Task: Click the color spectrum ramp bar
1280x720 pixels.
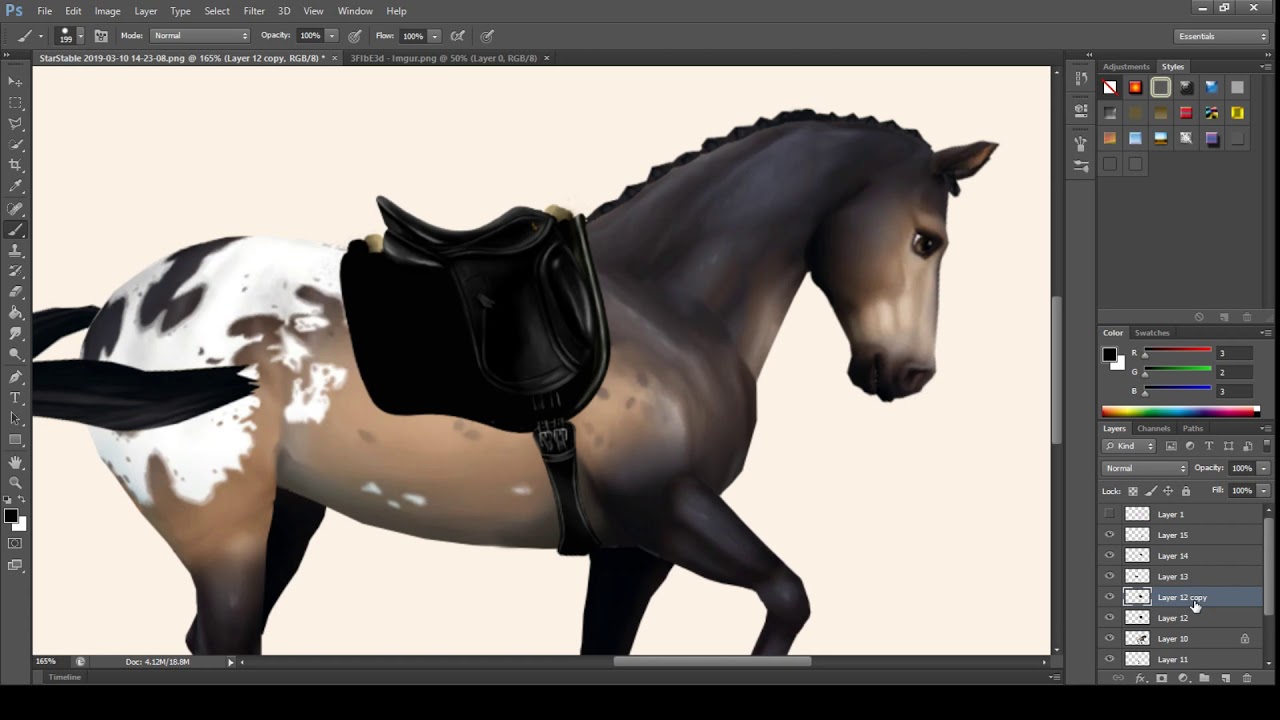Action: (x=1180, y=411)
